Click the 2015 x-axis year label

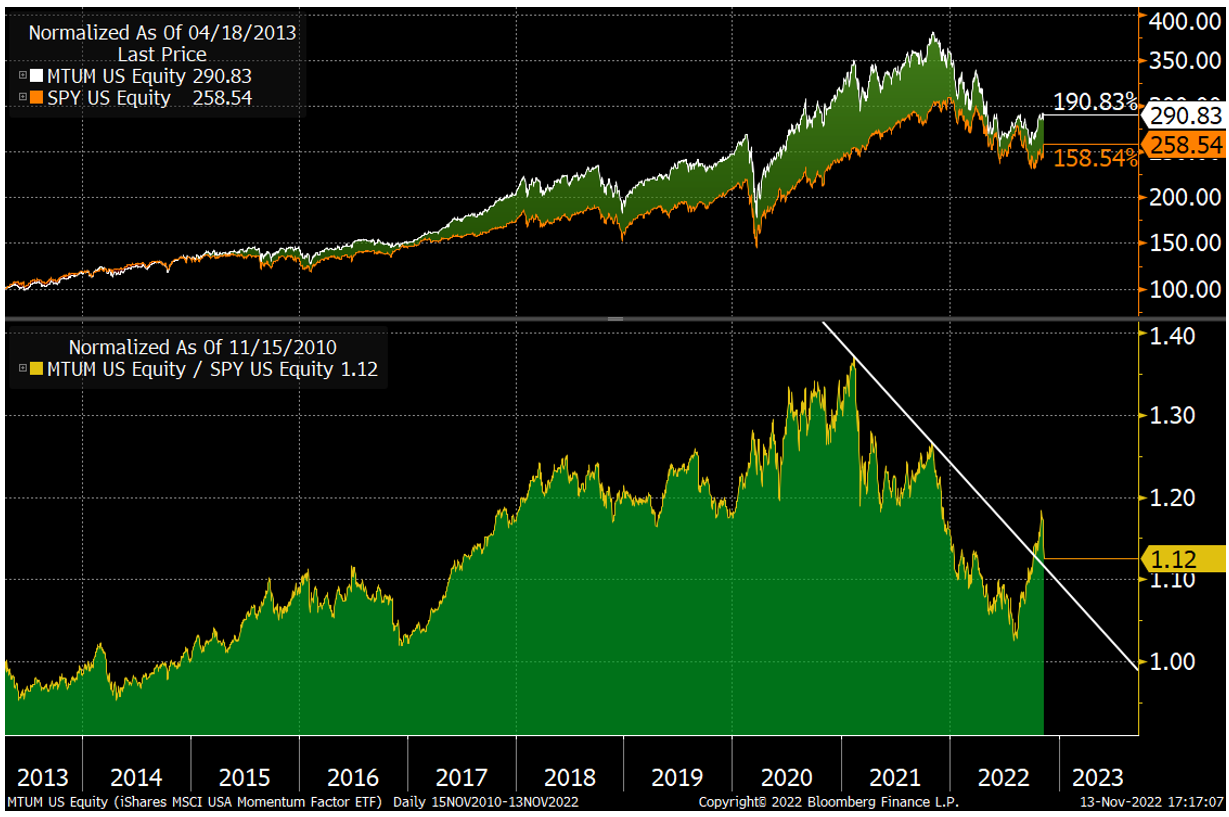point(245,777)
